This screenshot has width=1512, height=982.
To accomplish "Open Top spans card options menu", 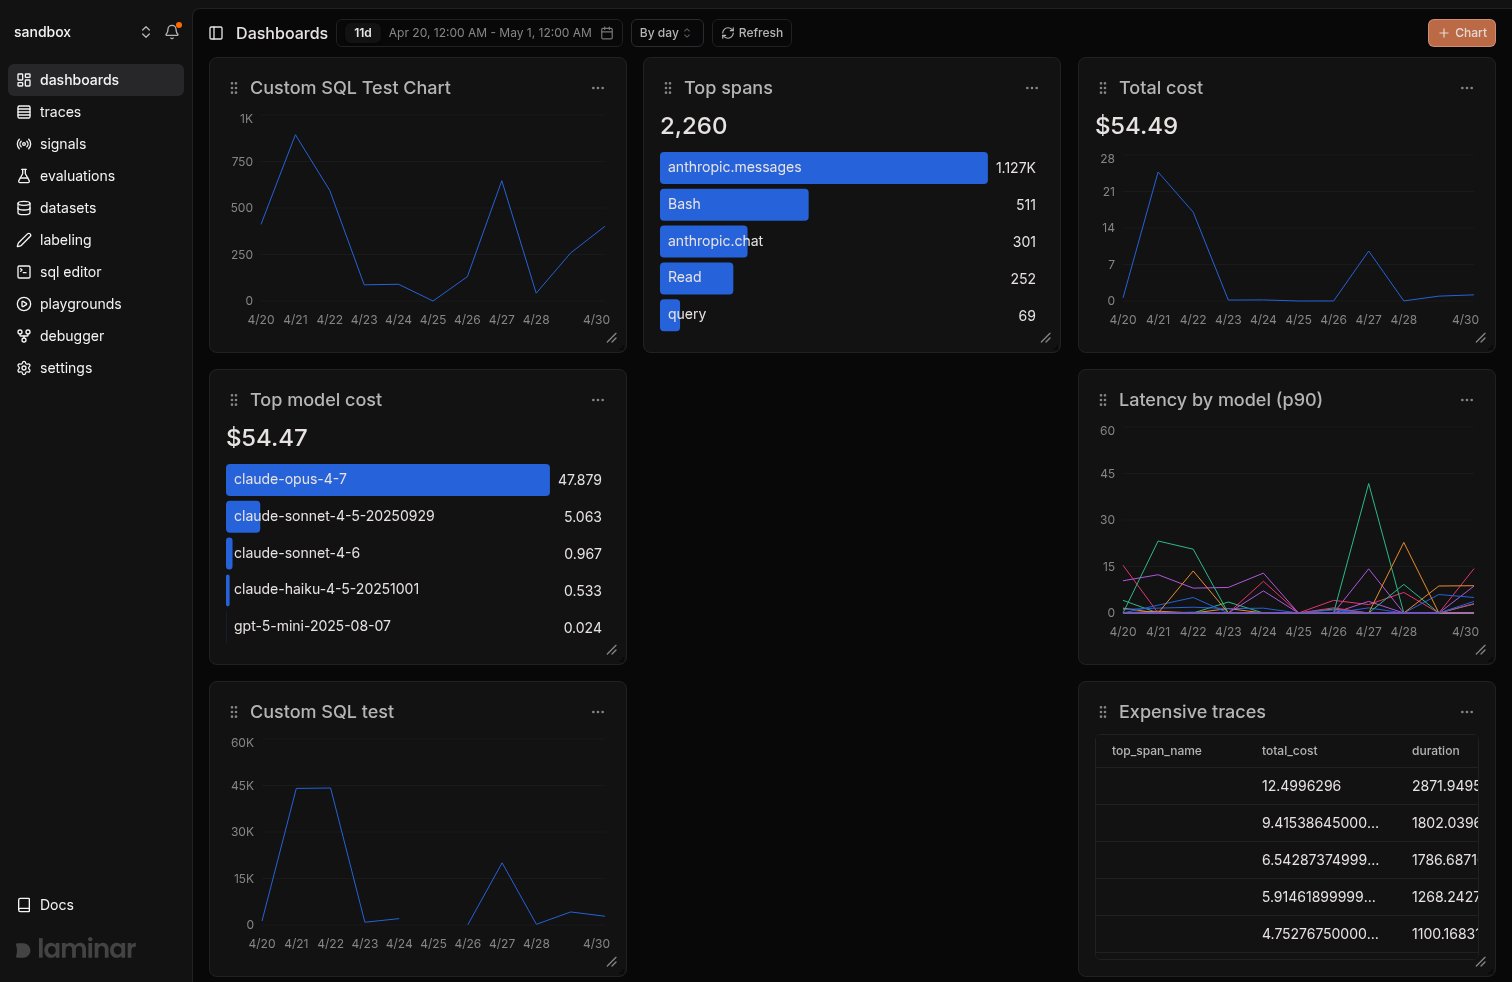I will (x=1032, y=88).
